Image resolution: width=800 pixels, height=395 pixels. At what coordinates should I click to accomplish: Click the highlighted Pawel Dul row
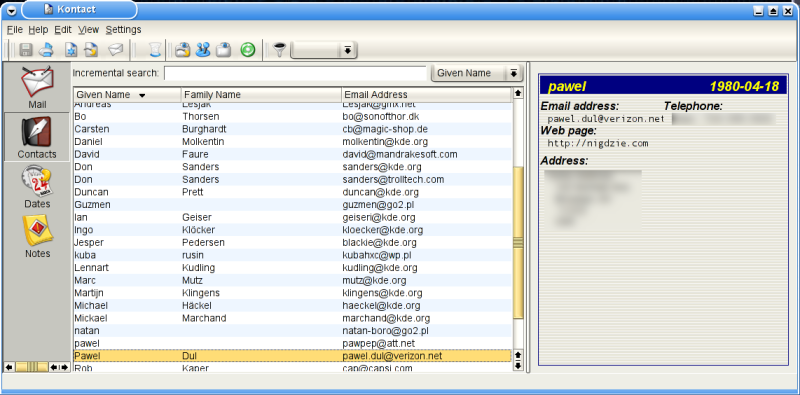pos(292,356)
